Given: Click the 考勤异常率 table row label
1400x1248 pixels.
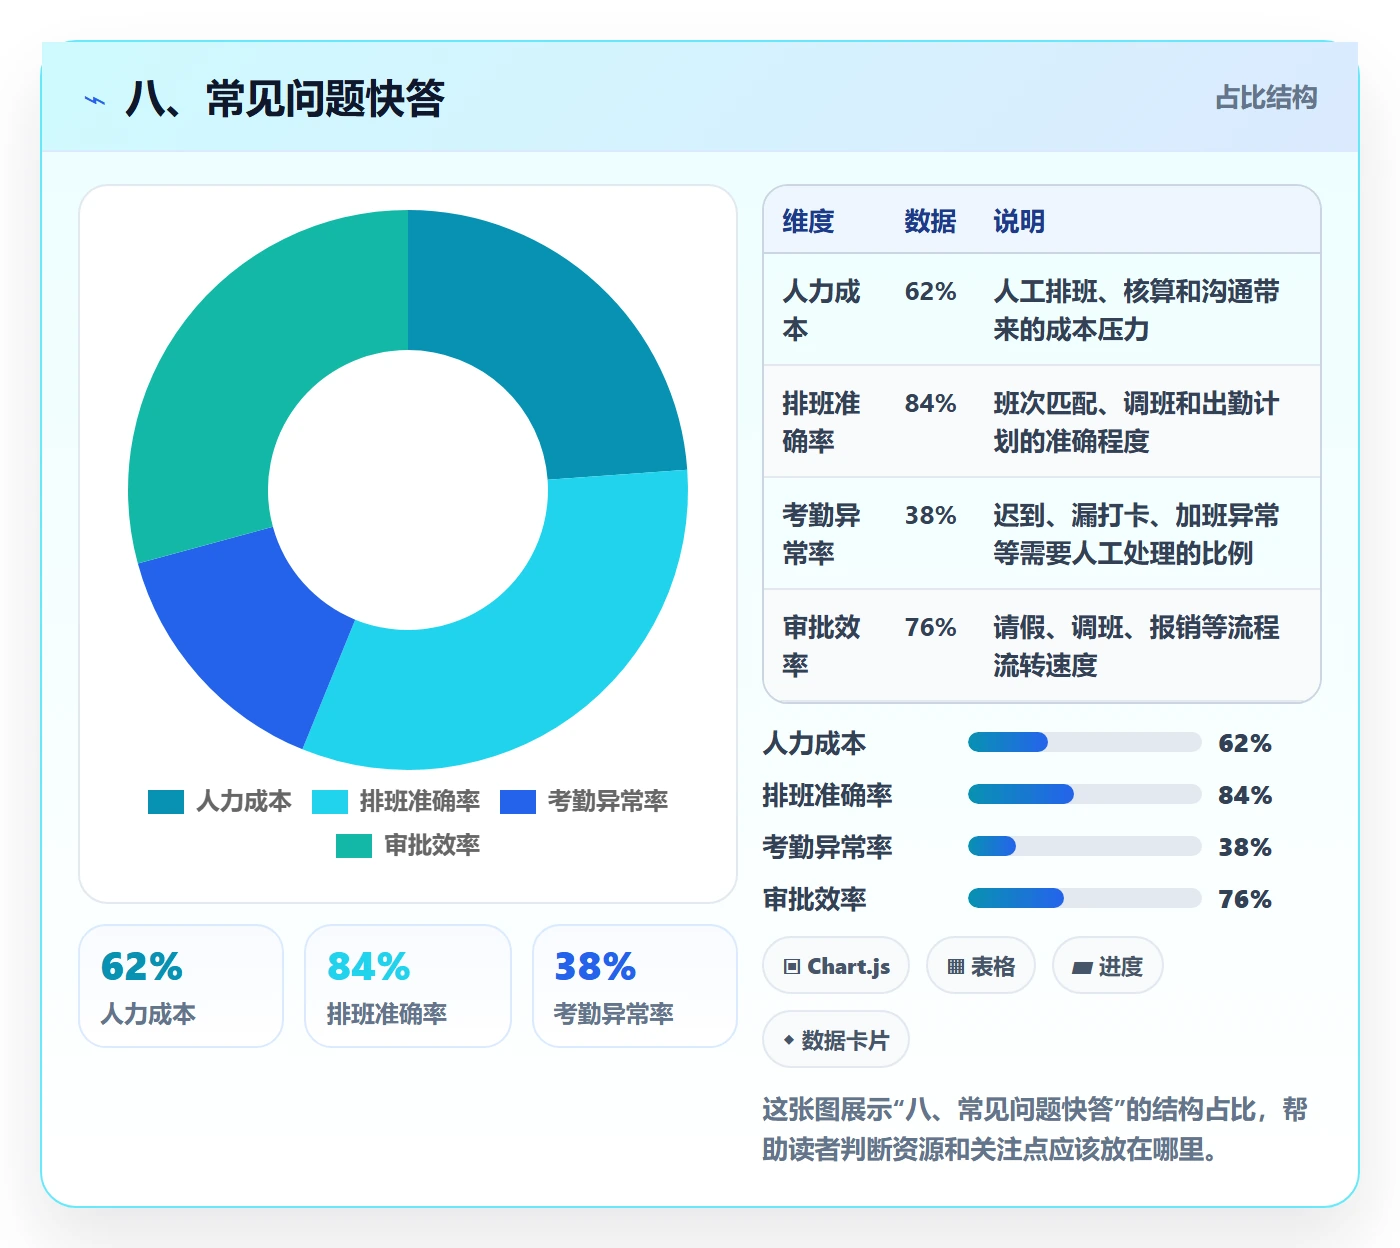Looking at the screenshot, I should pyautogui.click(x=821, y=534).
